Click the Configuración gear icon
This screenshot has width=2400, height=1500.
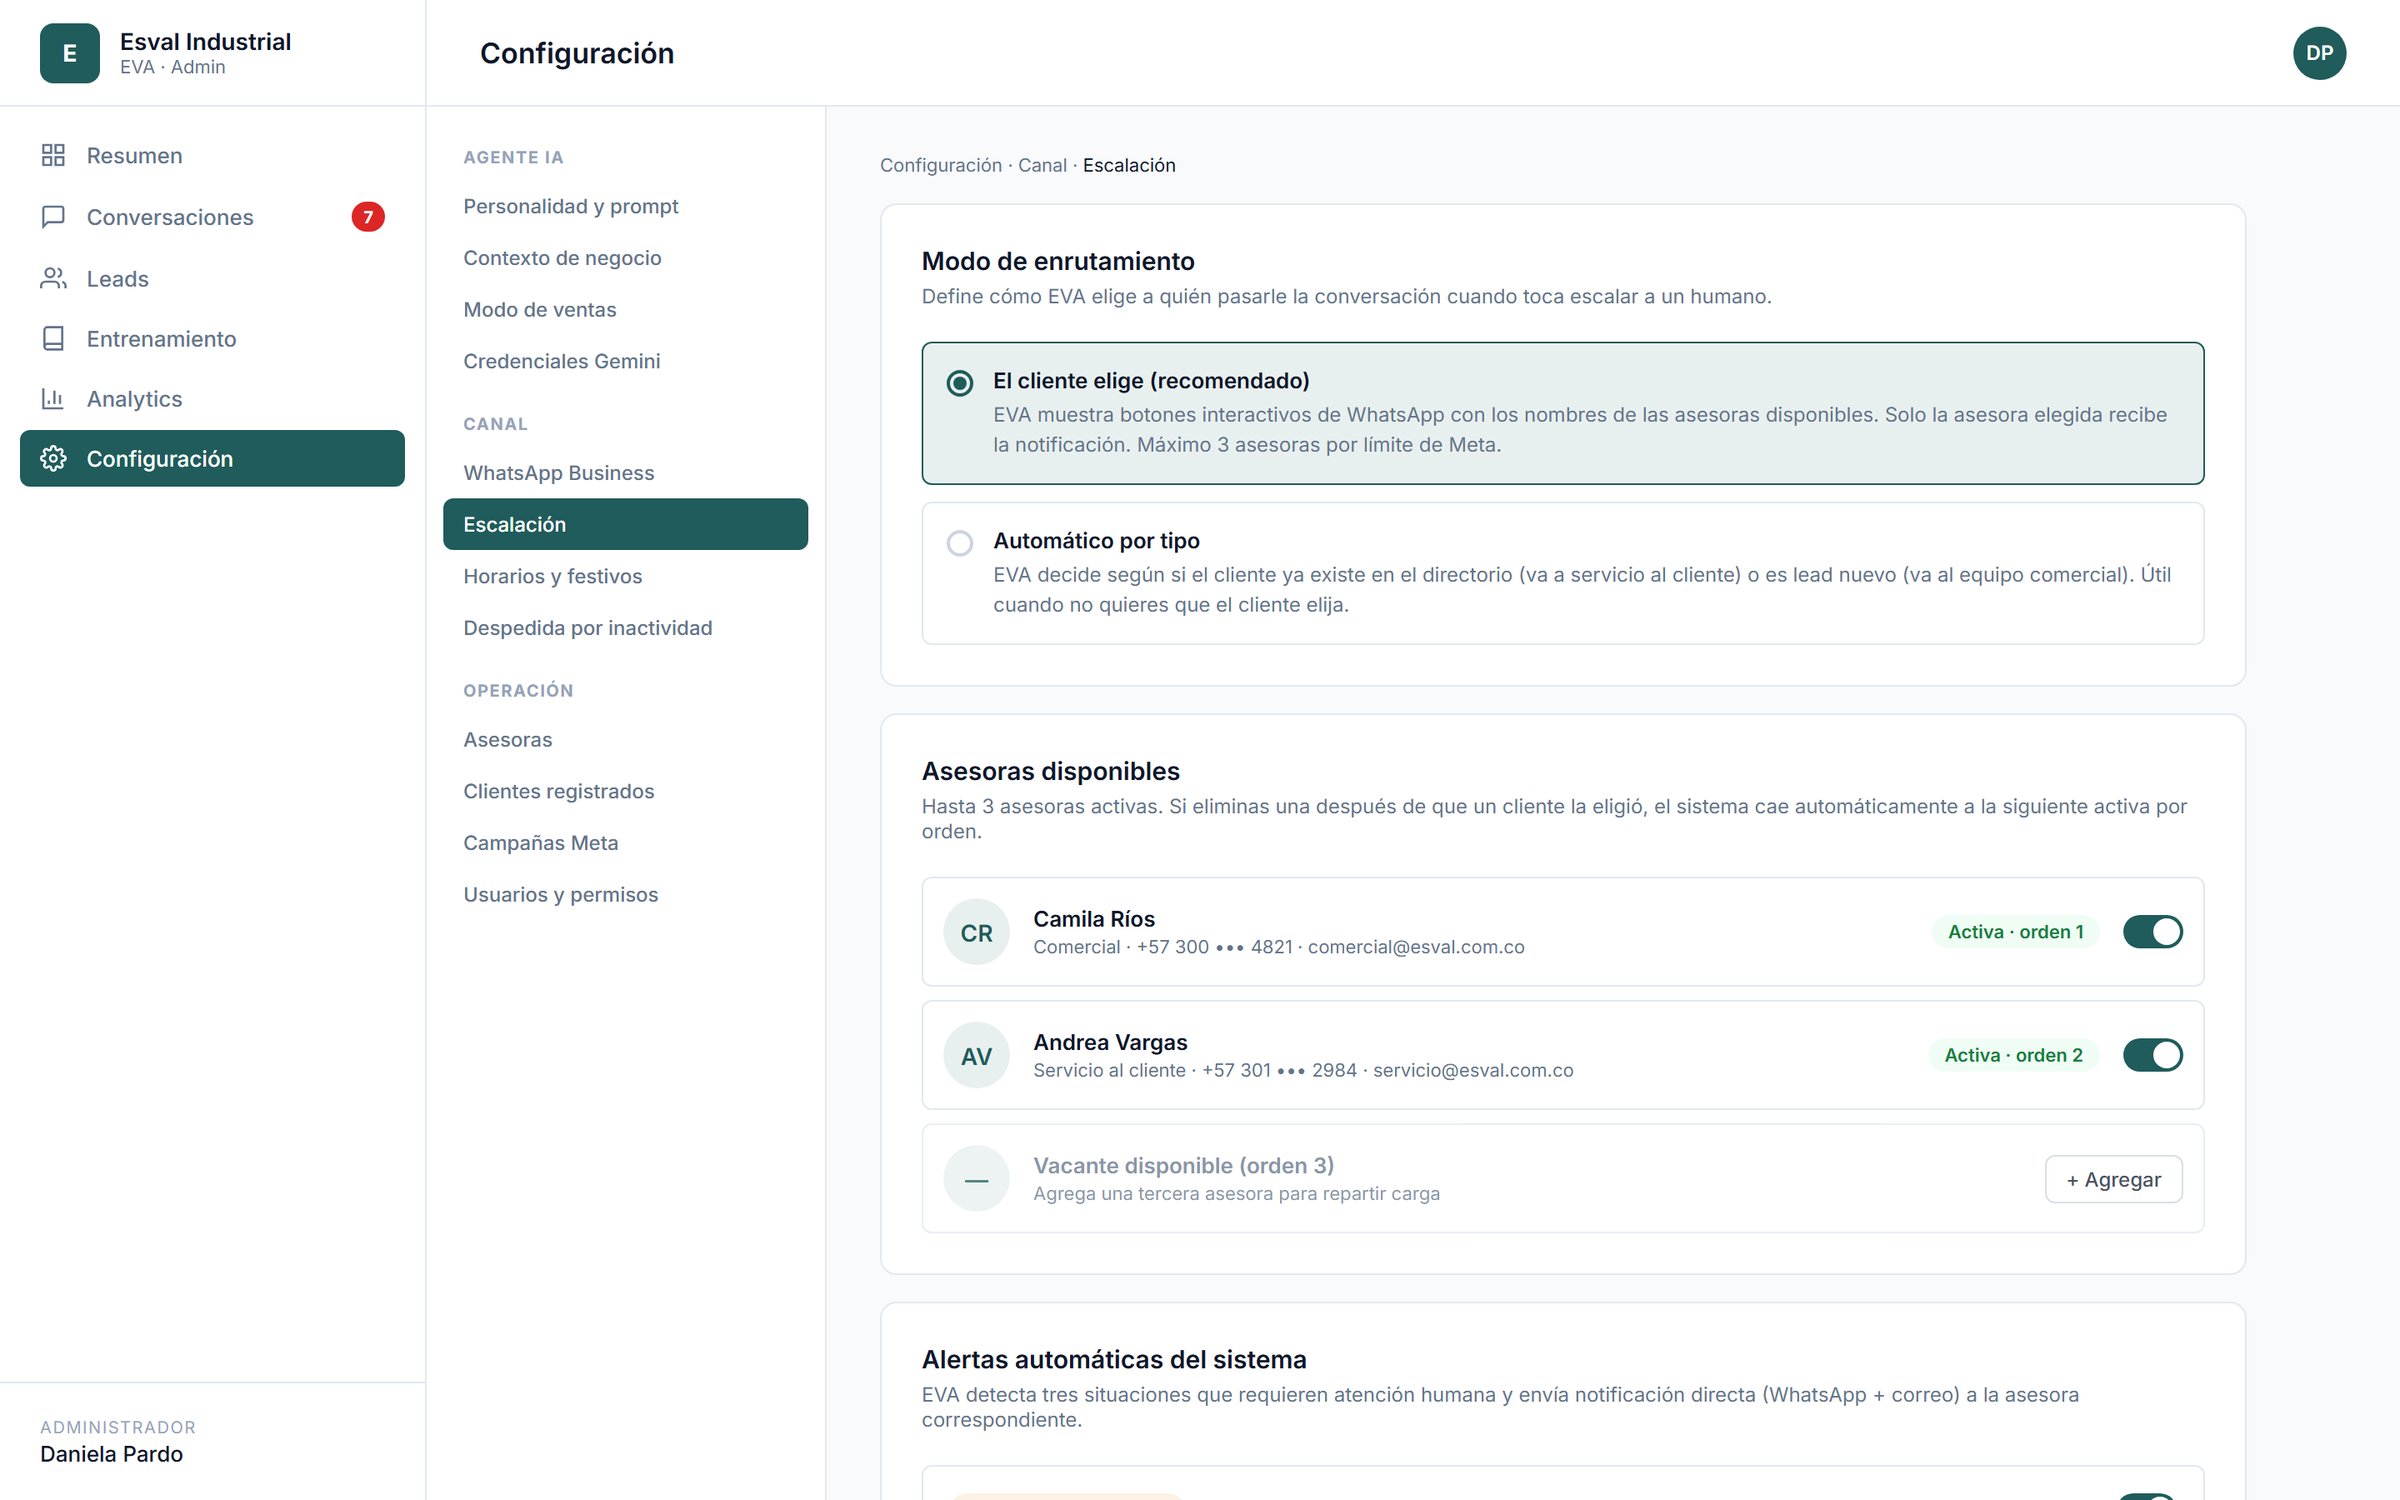53,458
